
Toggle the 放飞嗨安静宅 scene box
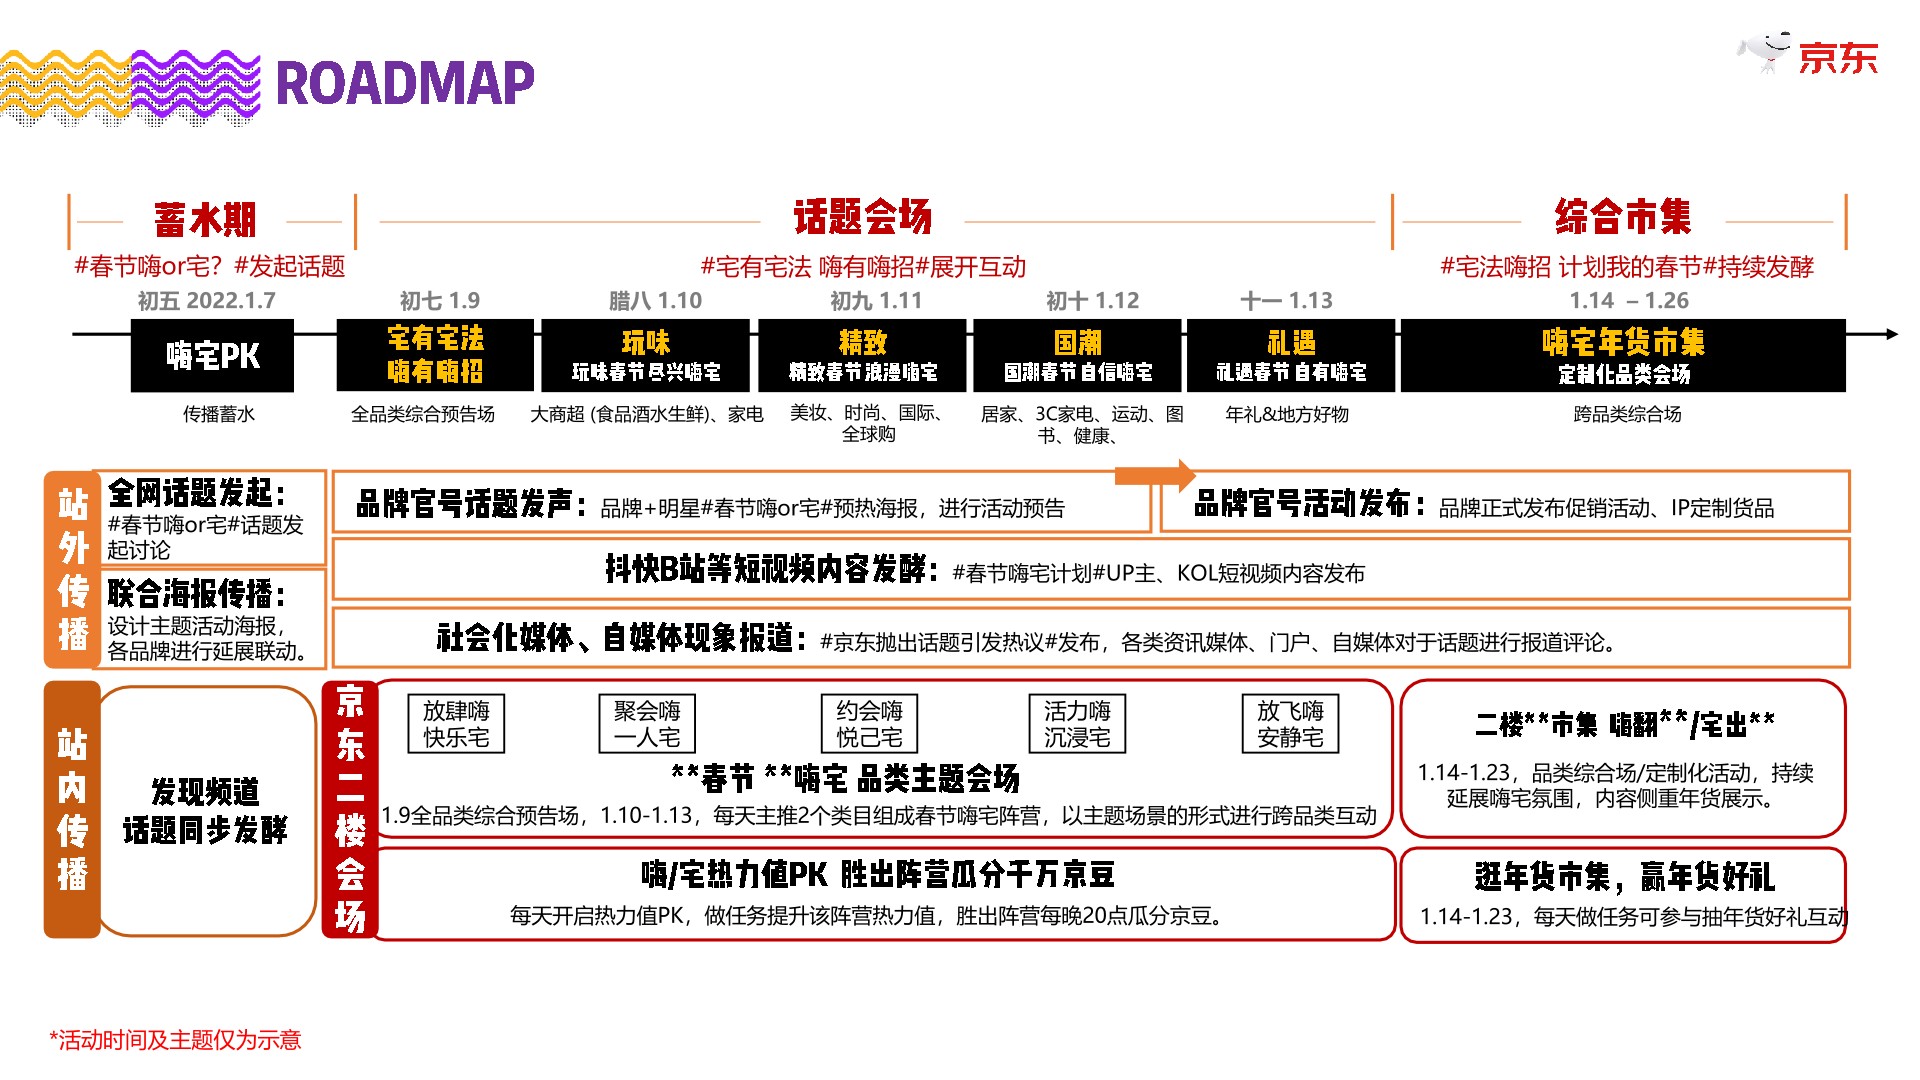click(x=1290, y=723)
